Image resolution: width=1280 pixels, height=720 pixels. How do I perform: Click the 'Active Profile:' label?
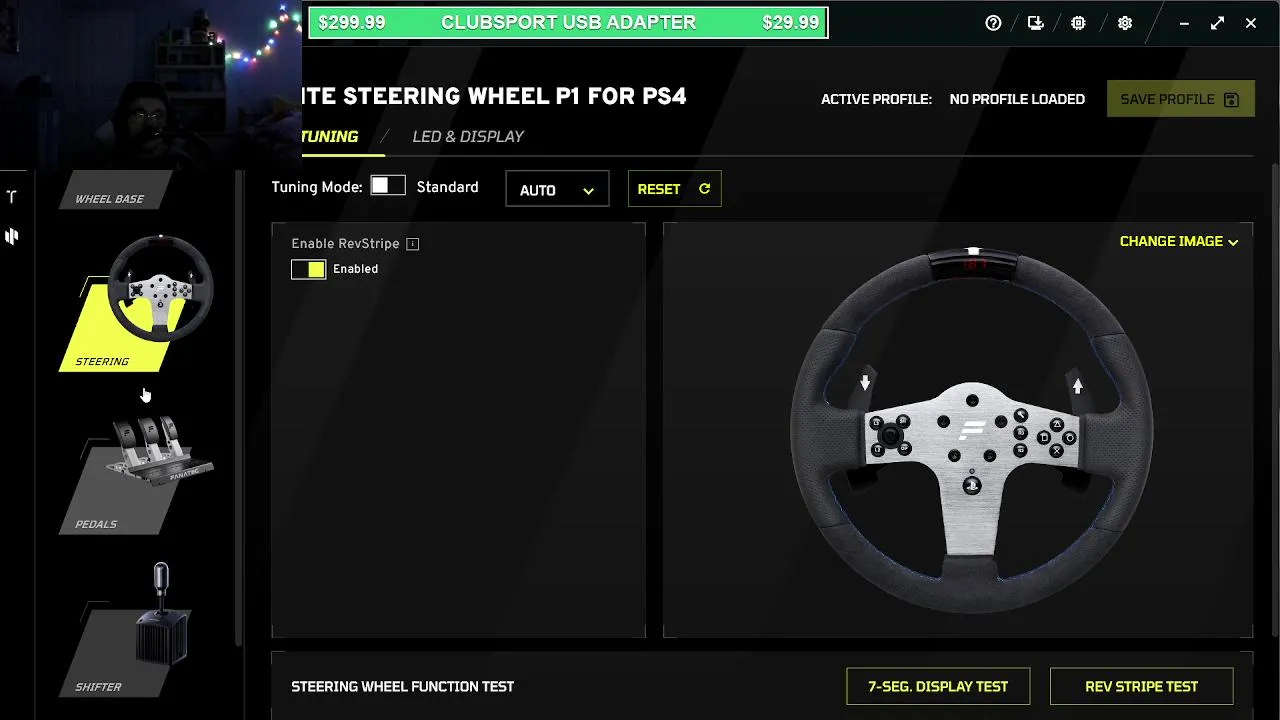876,99
